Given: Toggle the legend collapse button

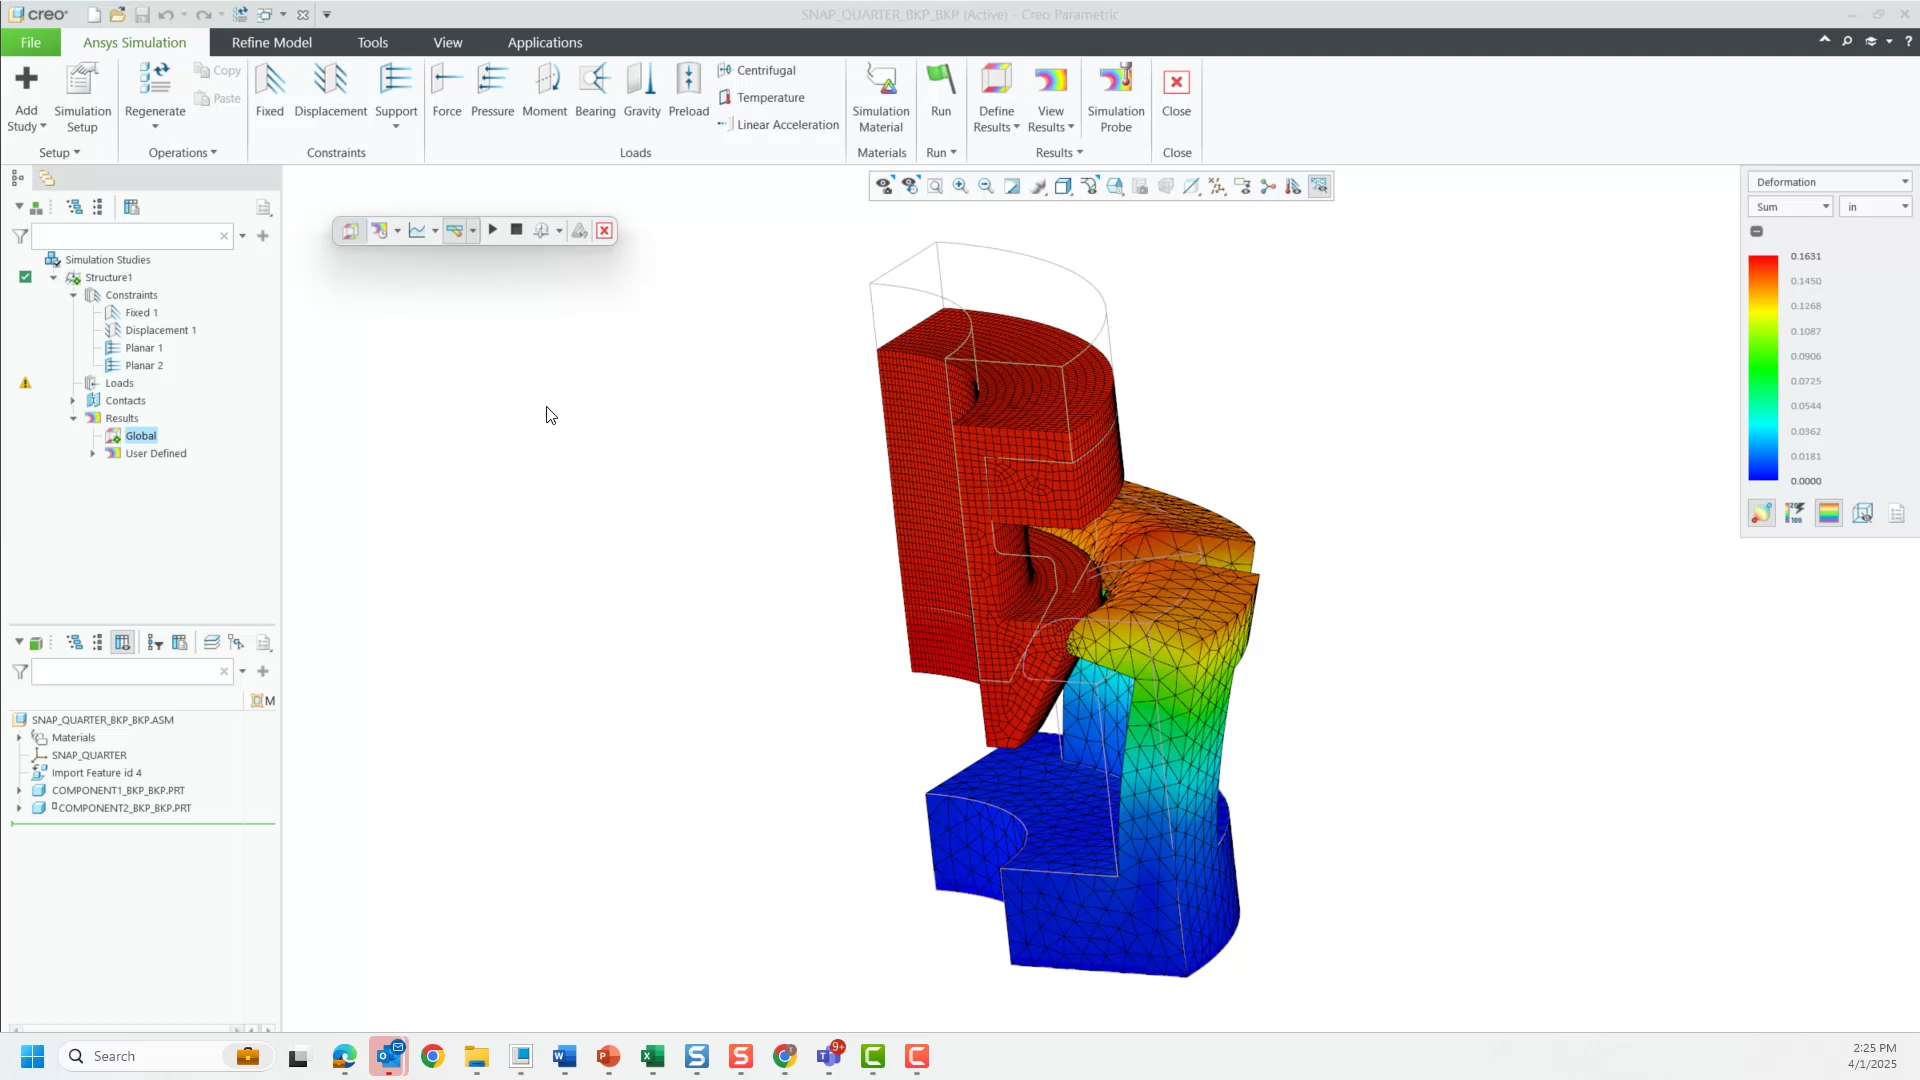Looking at the screenshot, I should tap(1757, 231).
